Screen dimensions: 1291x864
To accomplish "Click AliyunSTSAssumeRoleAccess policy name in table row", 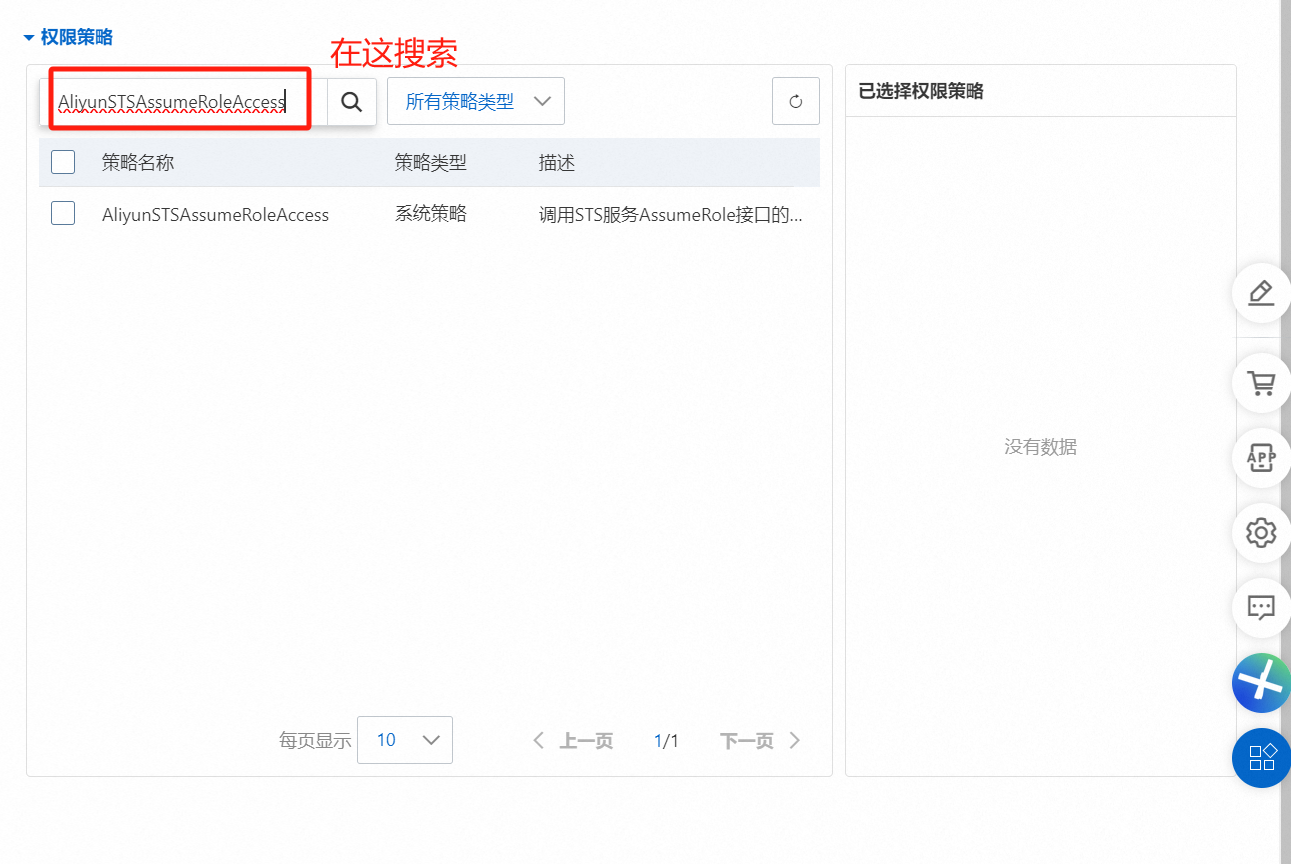I will tap(215, 214).
